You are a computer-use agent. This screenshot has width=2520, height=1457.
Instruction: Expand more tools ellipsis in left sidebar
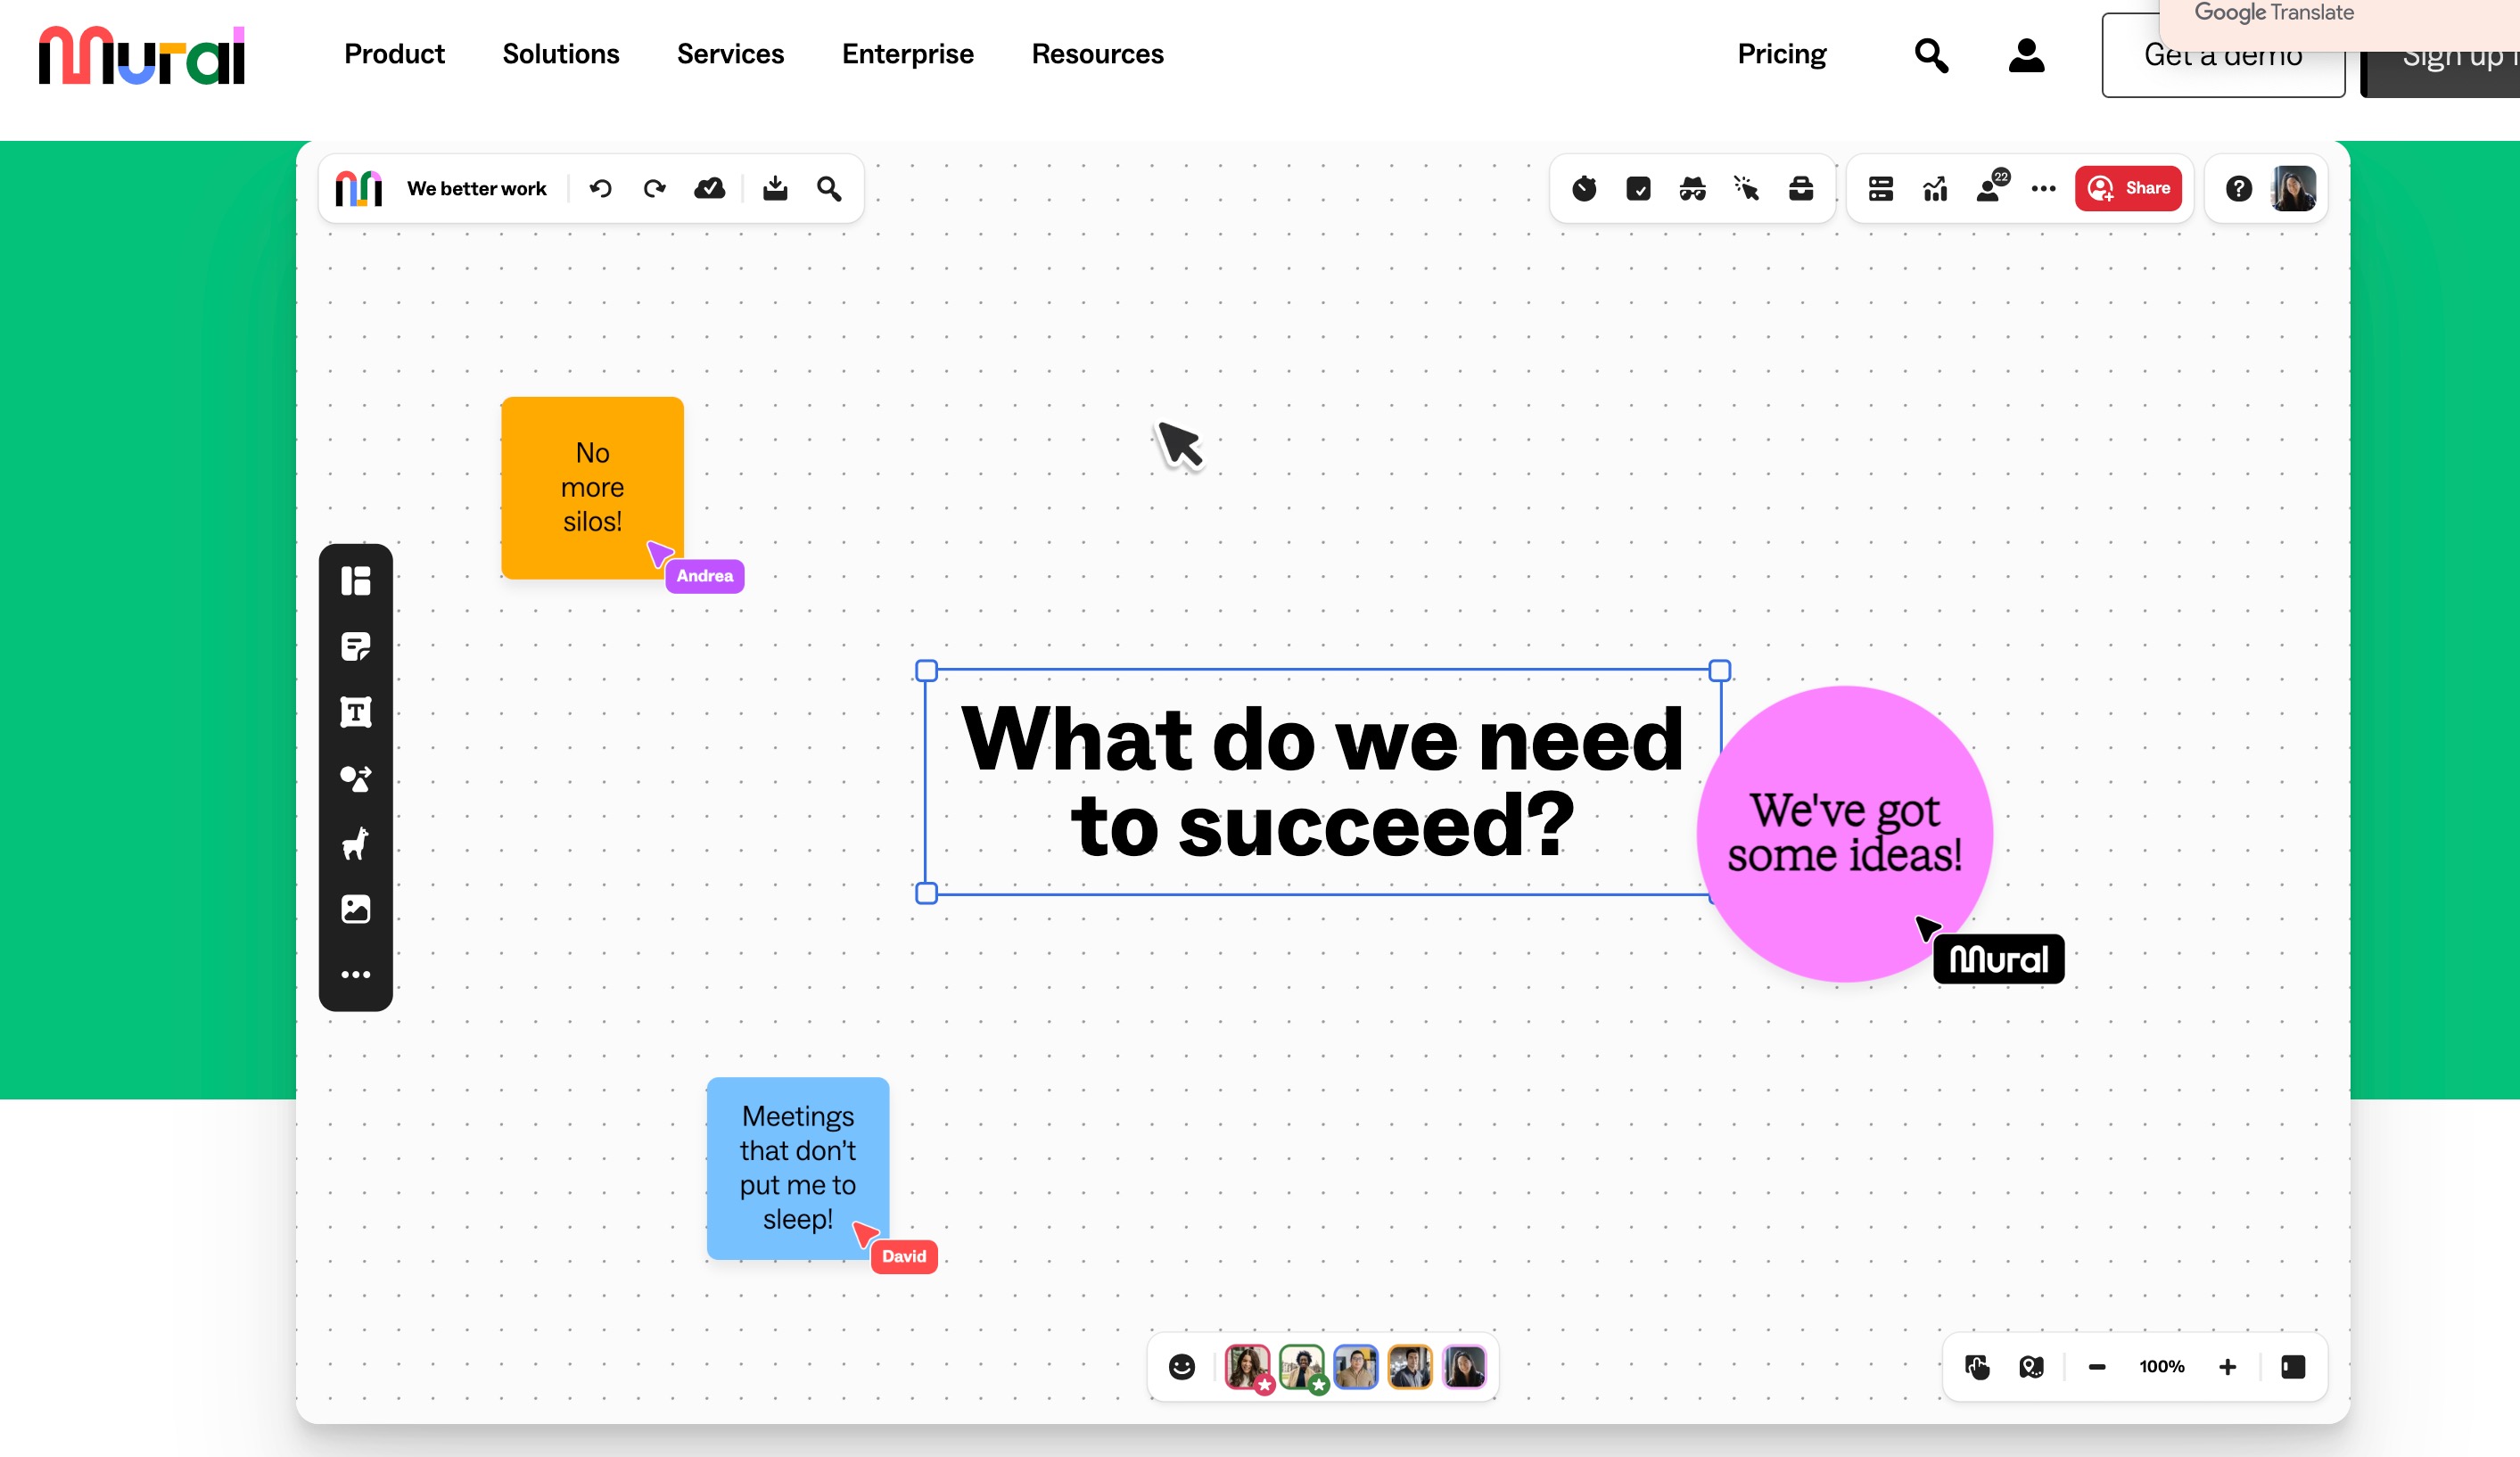coord(355,974)
